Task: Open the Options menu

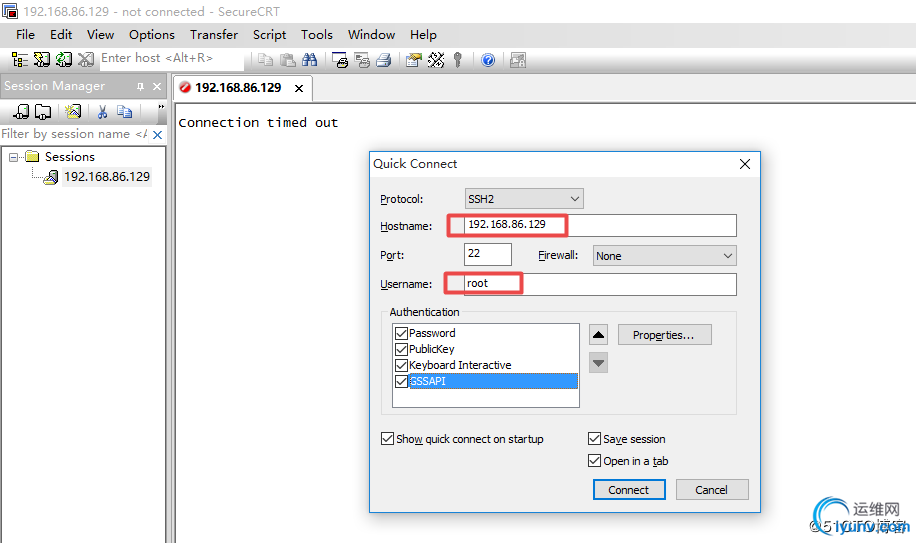Action: pyautogui.click(x=152, y=34)
